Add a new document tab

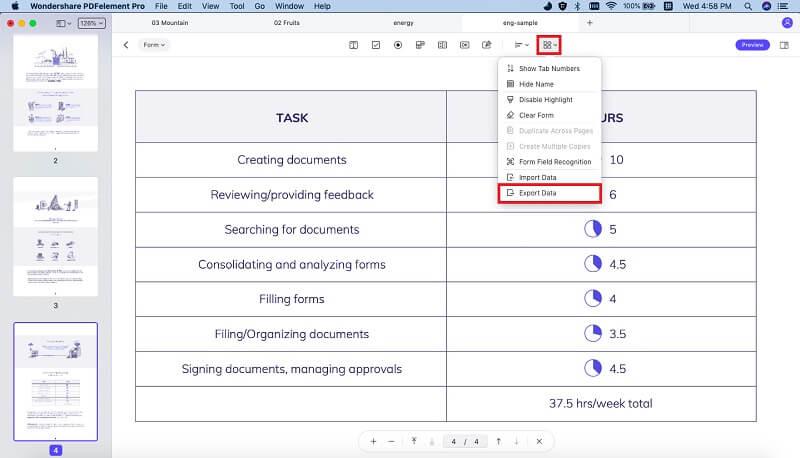[x=590, y=23]
